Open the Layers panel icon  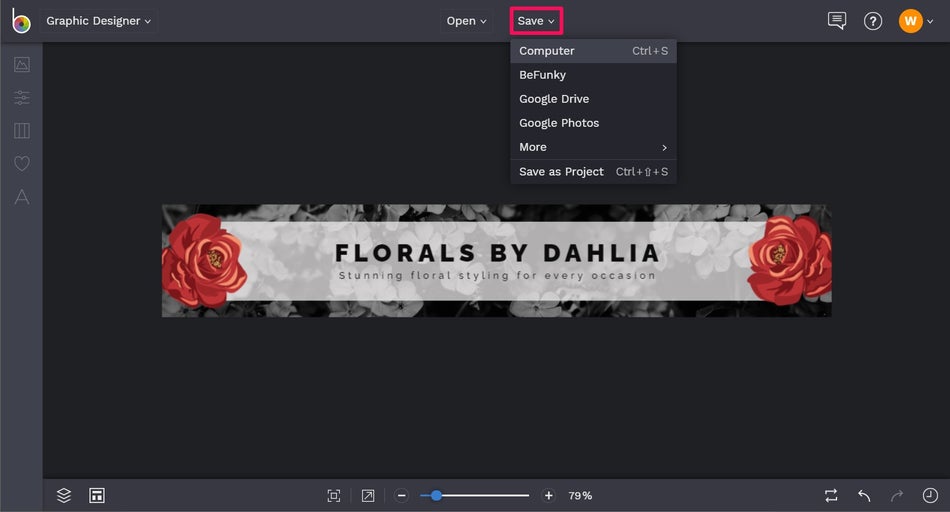tap(64, 495)
